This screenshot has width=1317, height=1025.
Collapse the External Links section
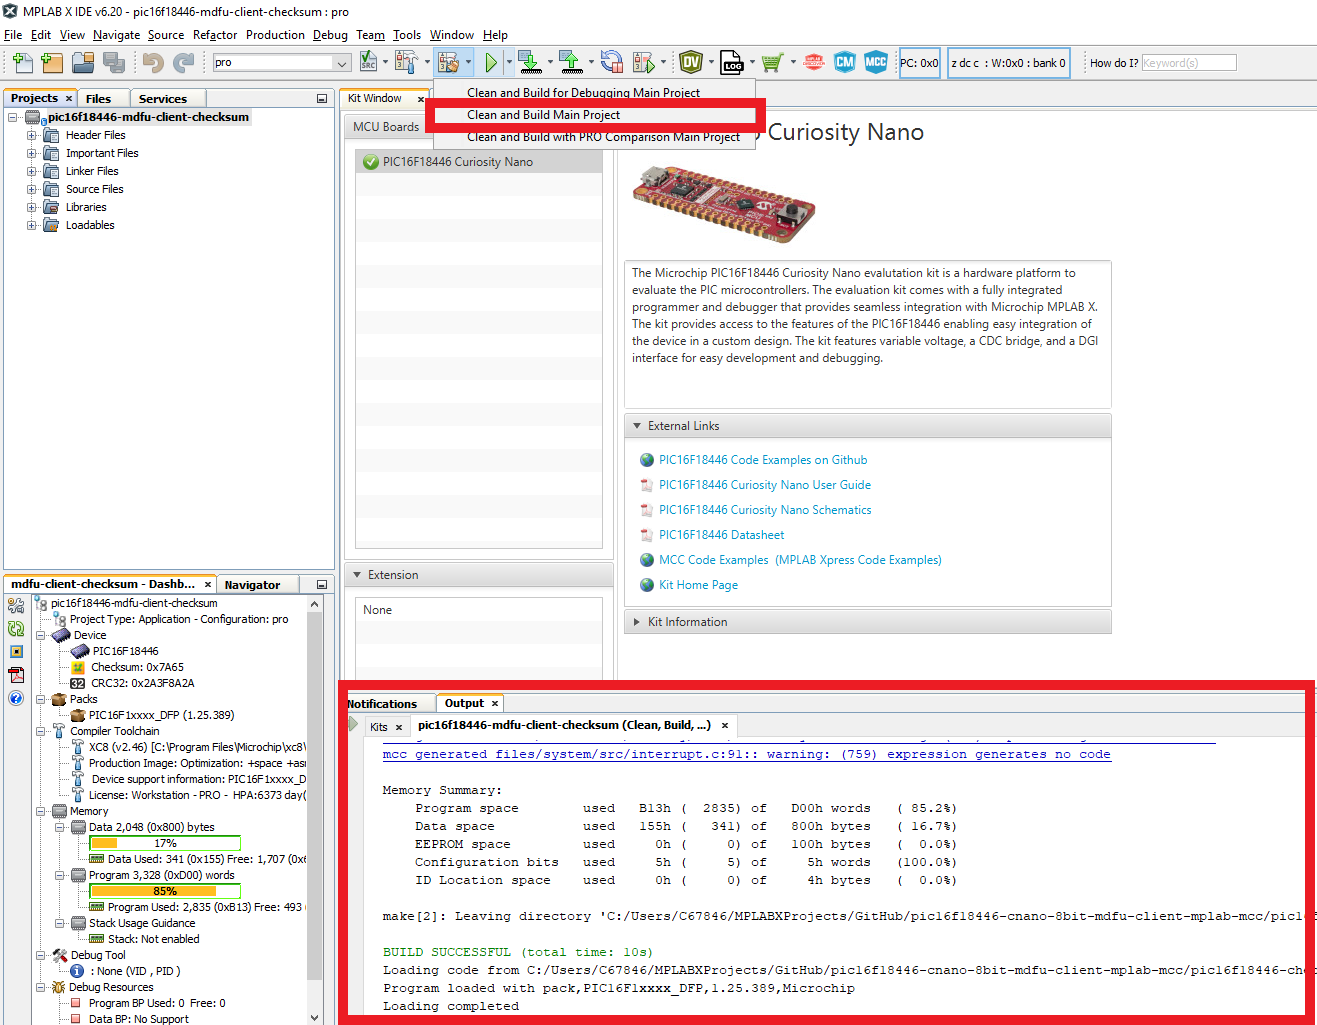pyautogui.click(x=637, y=426)
